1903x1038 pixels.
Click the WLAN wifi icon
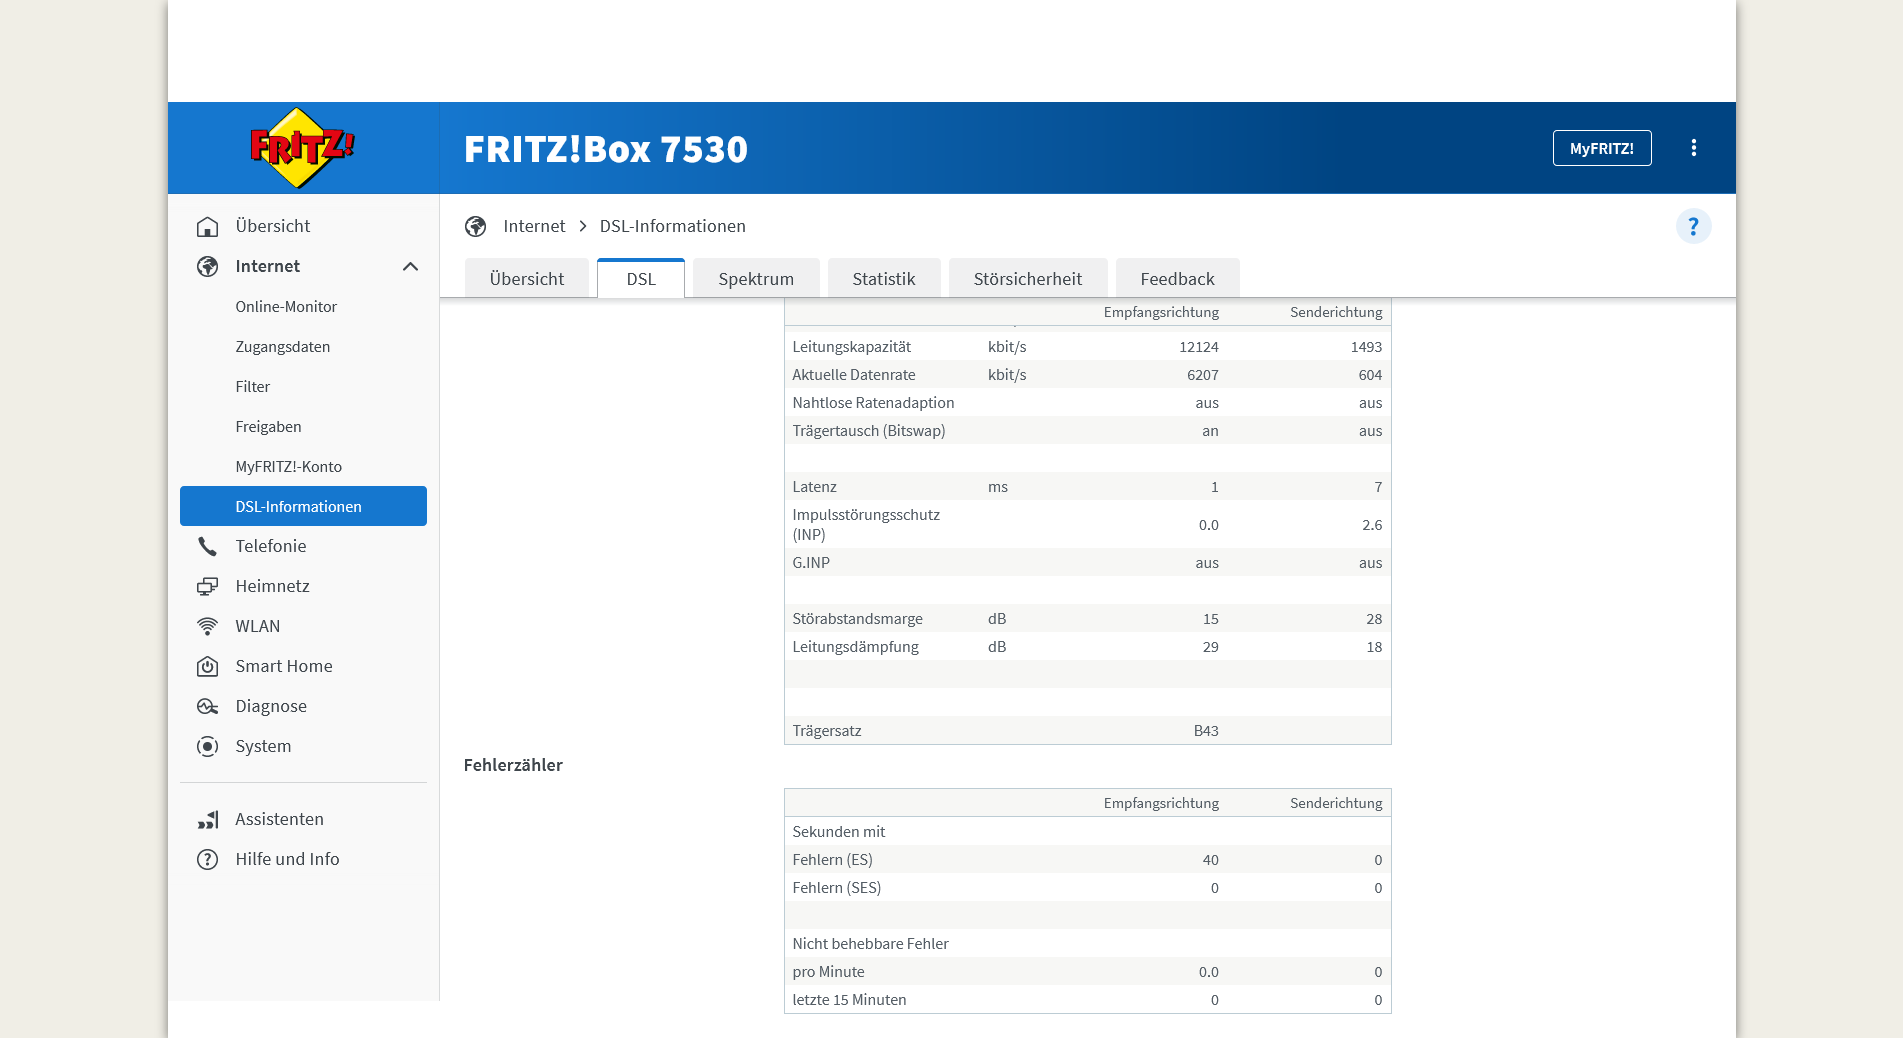(208, 627)
